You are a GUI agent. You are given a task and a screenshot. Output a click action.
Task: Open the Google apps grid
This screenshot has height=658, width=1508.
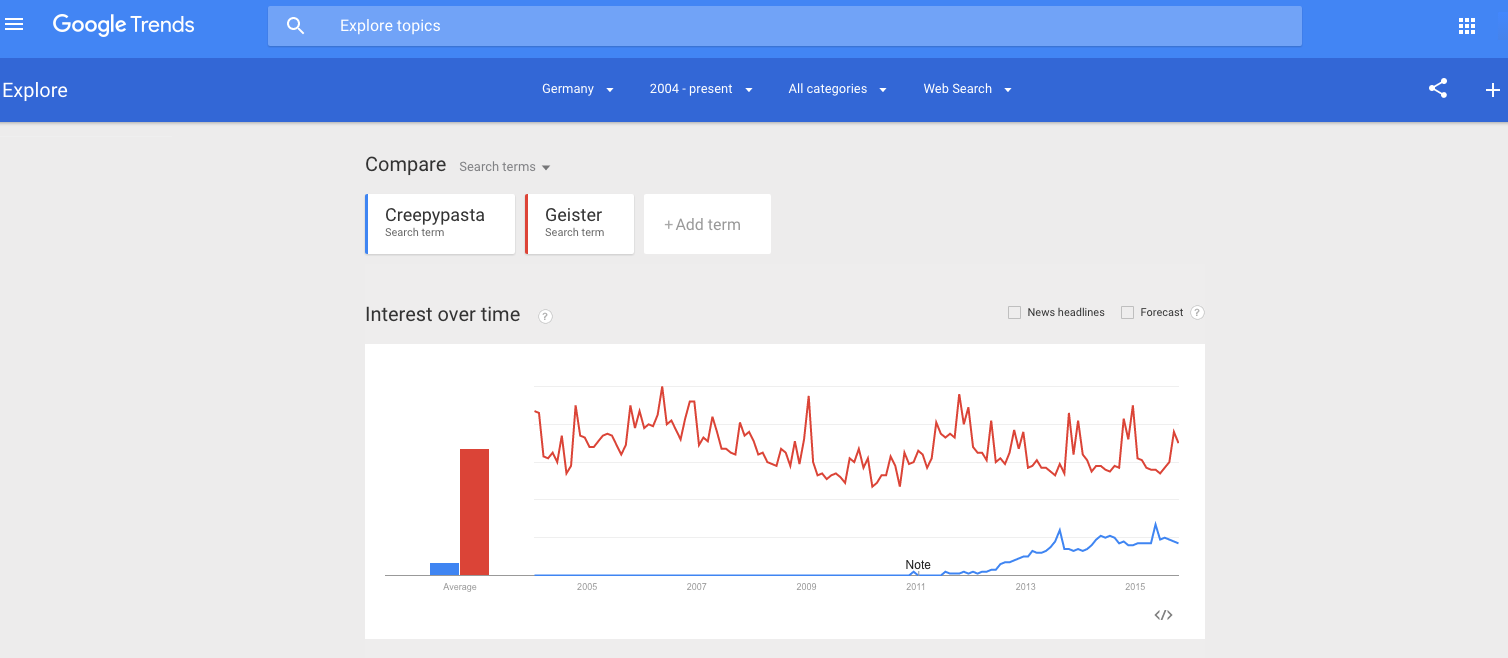click(1467, 26)
